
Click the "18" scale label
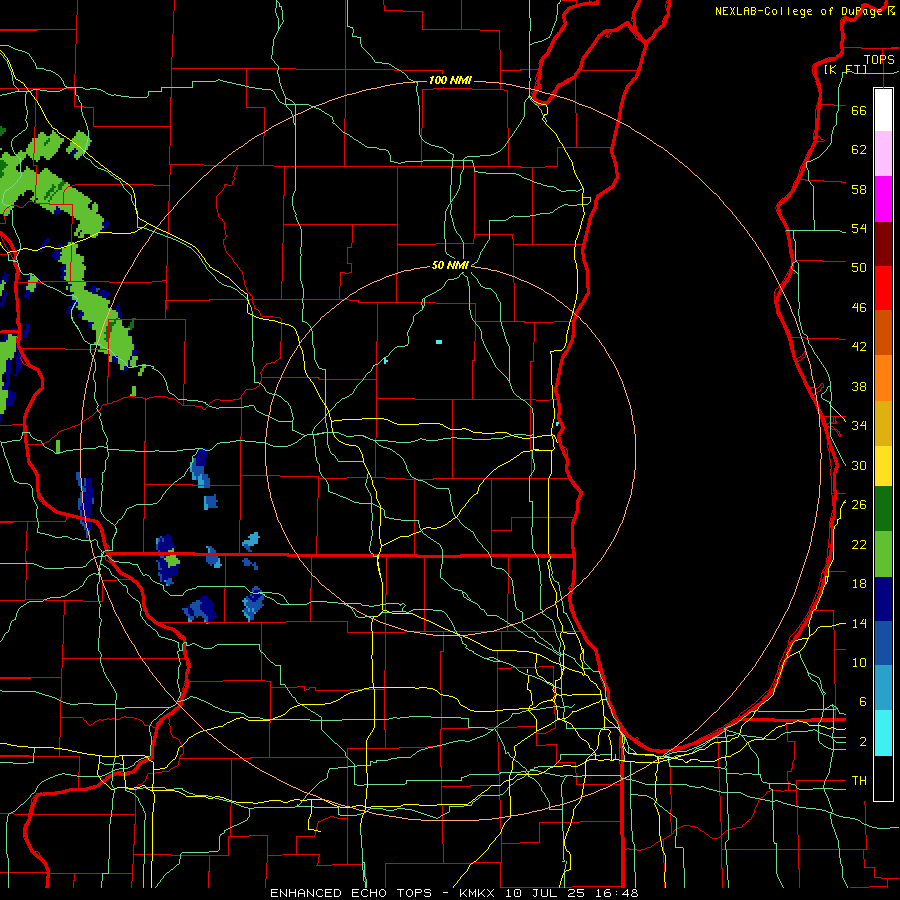pyautogui.click(x=859, y=584)
